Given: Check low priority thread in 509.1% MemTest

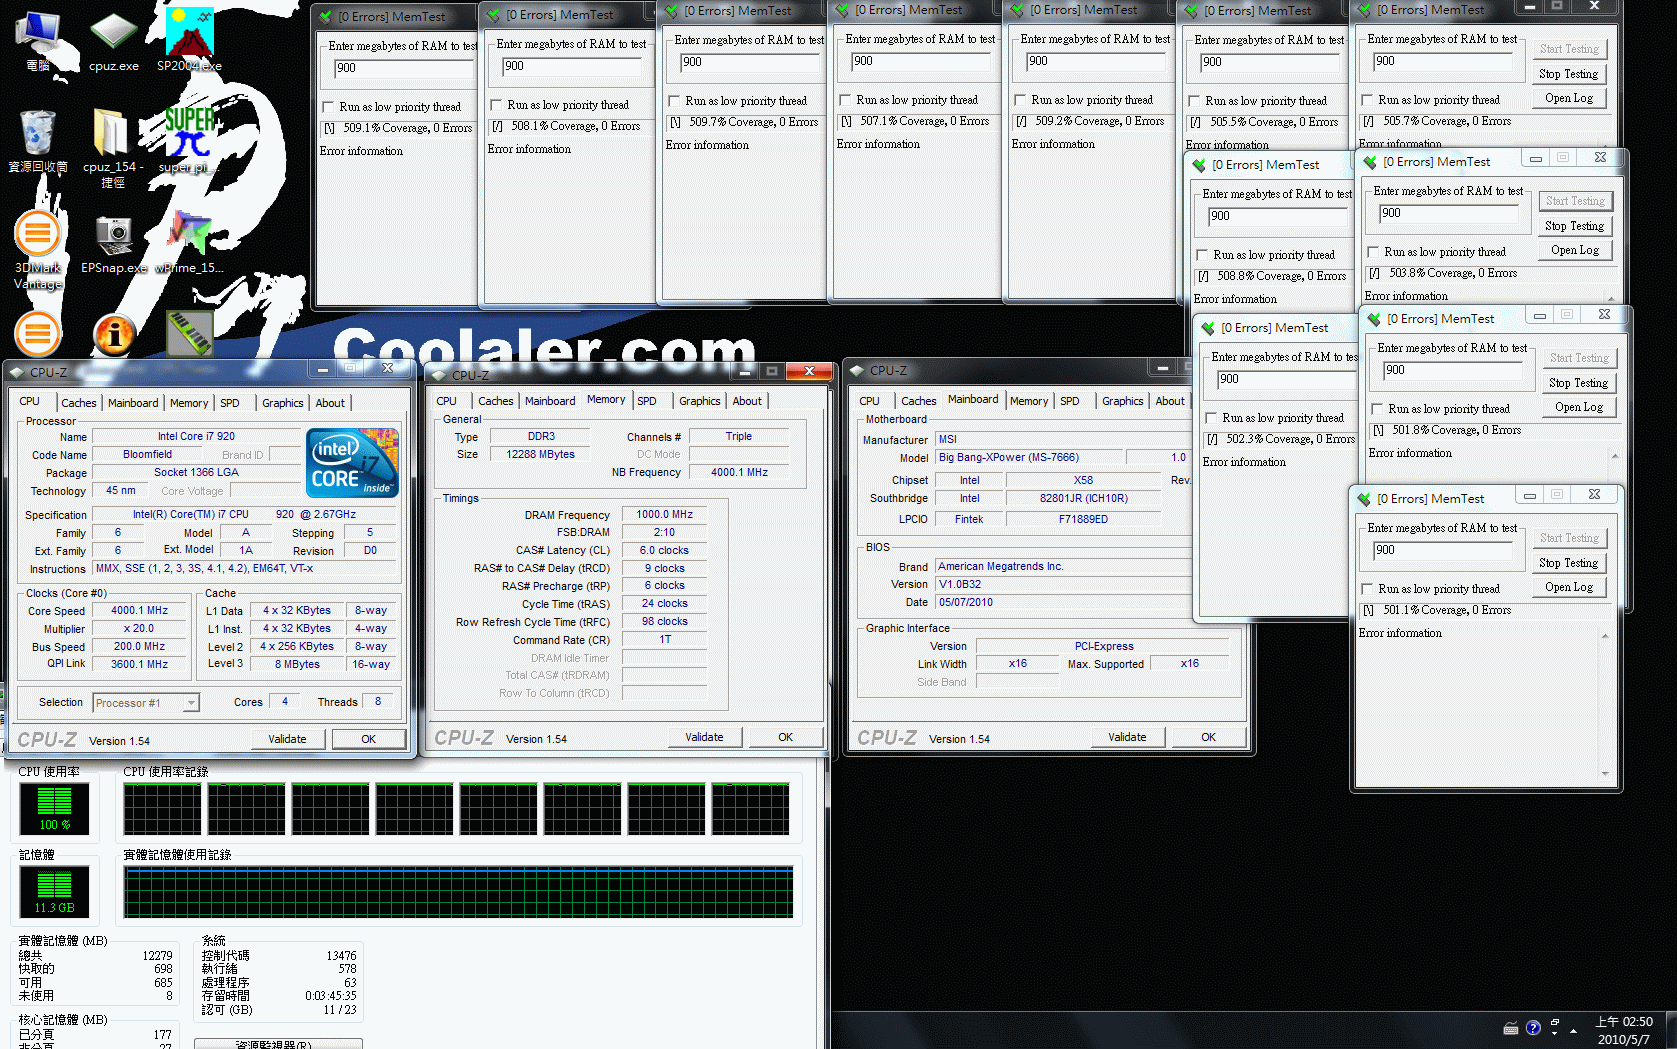Looking at the screenshot, I should (x=328, y=107).
